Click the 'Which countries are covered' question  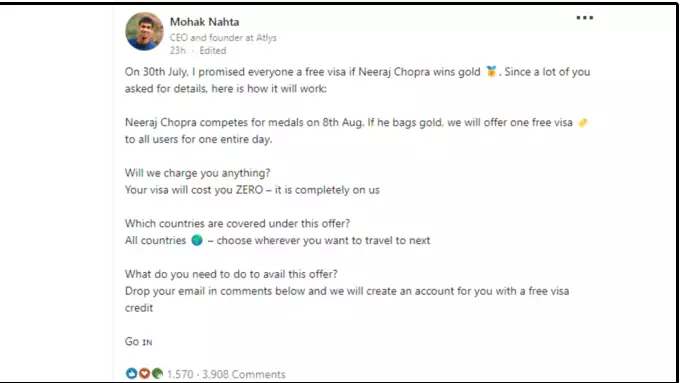click(237, 223)
